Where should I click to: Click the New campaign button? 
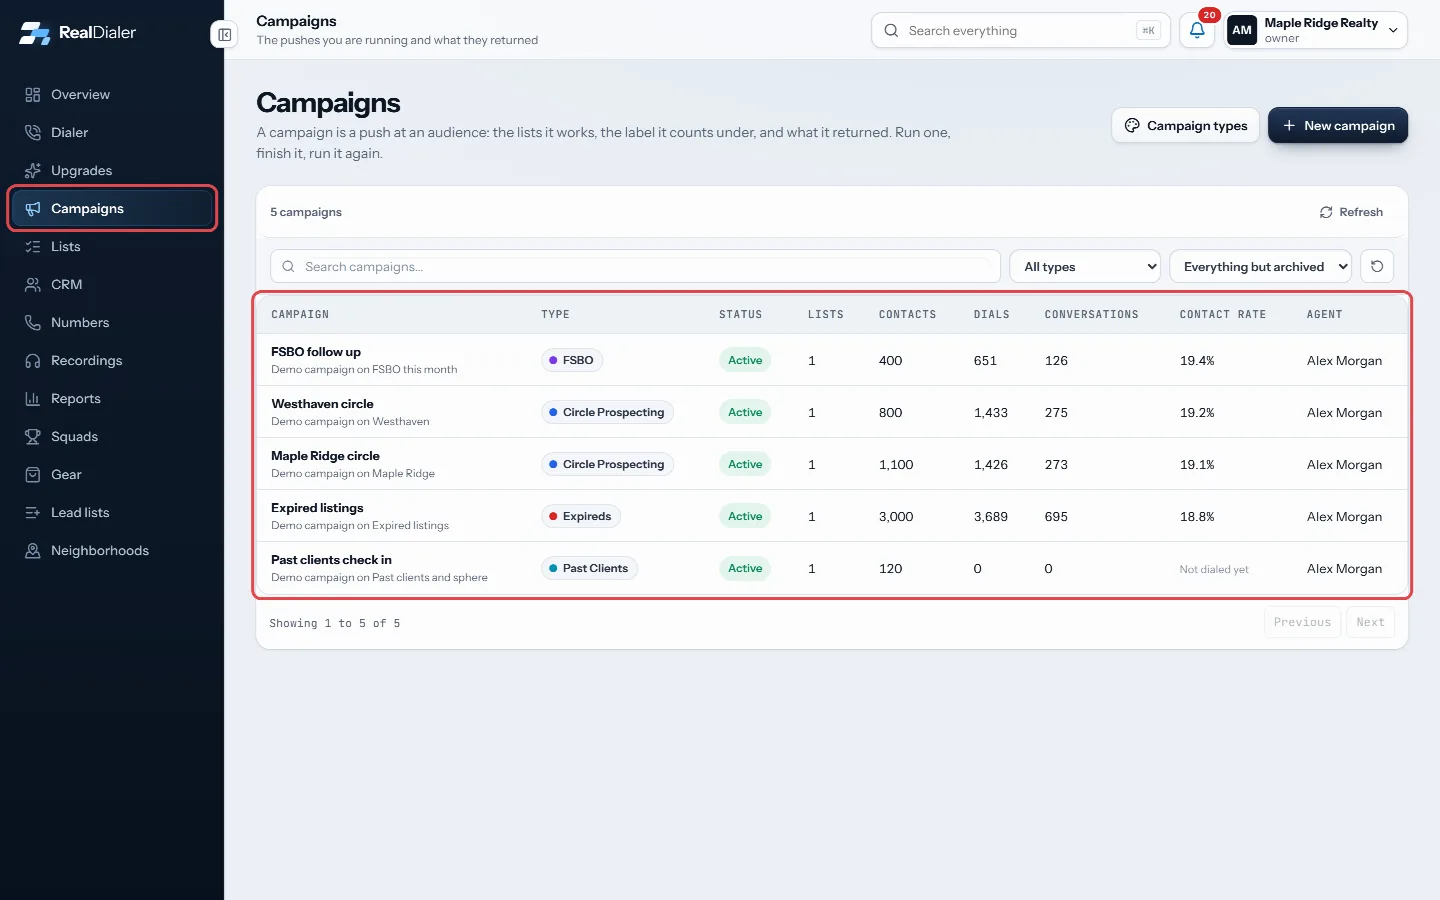click(1338, 125)
